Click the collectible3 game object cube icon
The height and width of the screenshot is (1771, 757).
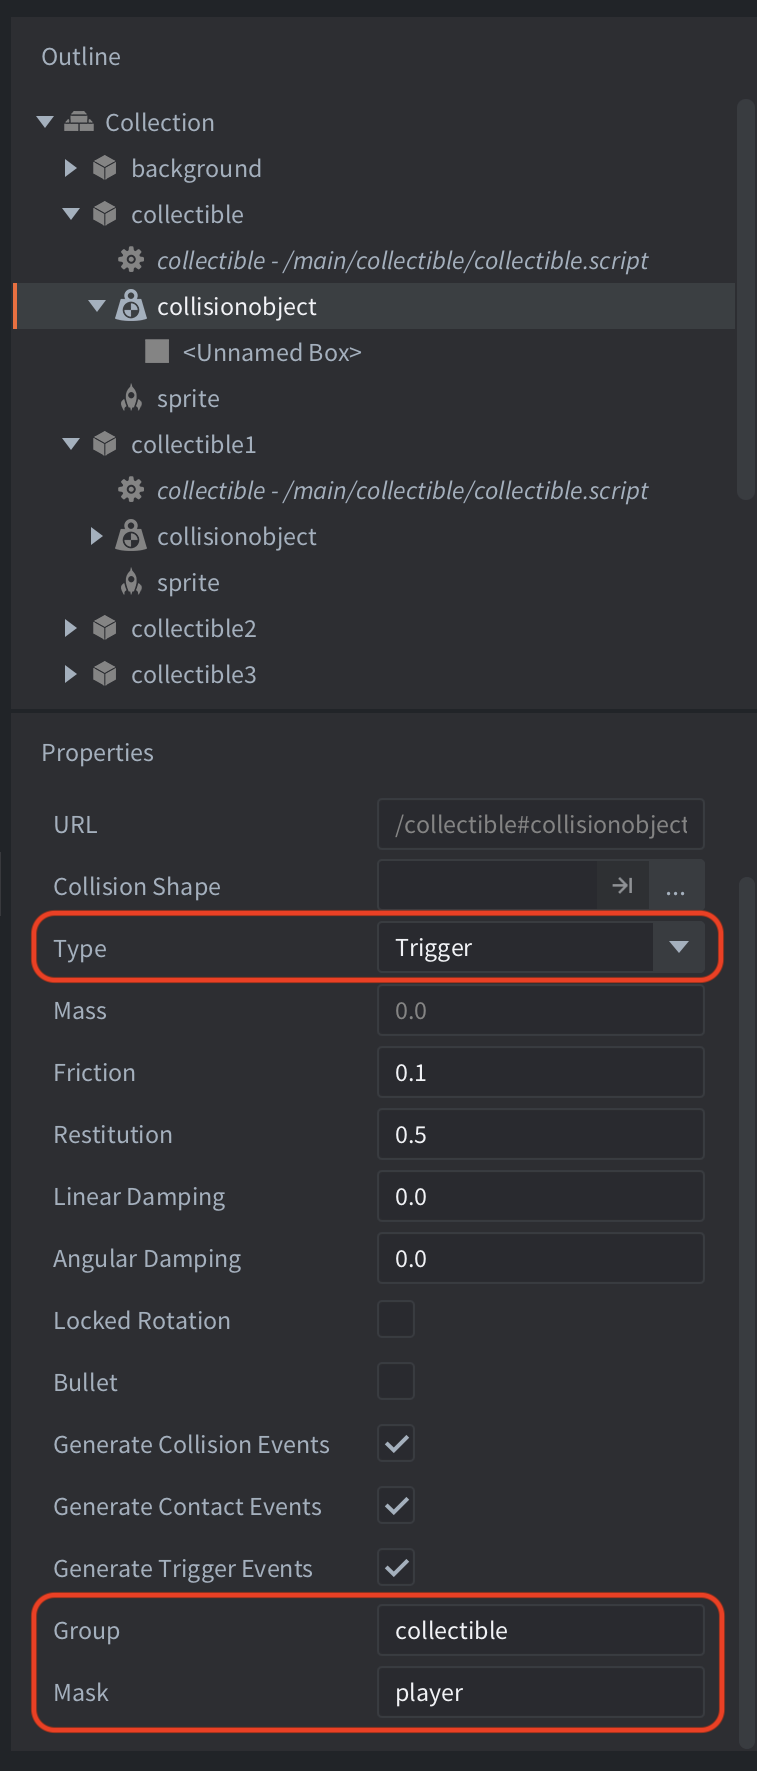105,674
